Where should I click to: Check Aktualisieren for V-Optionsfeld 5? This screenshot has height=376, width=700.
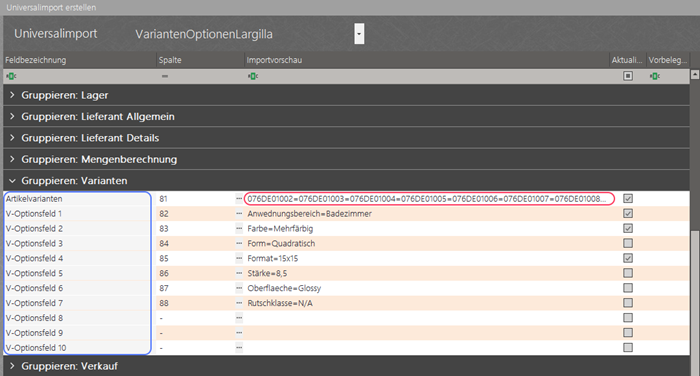pyautogui.click(x=628, y=273)
